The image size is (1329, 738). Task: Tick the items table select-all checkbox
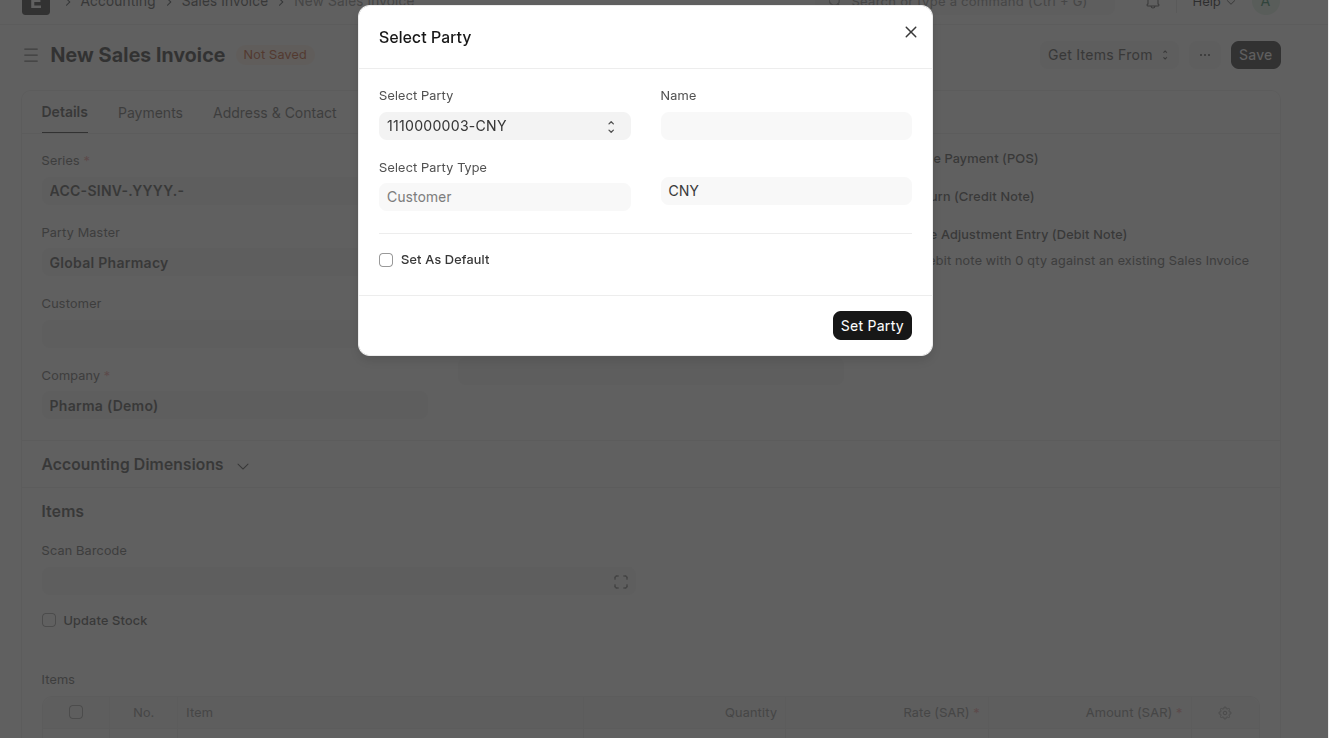click(76, 712)
